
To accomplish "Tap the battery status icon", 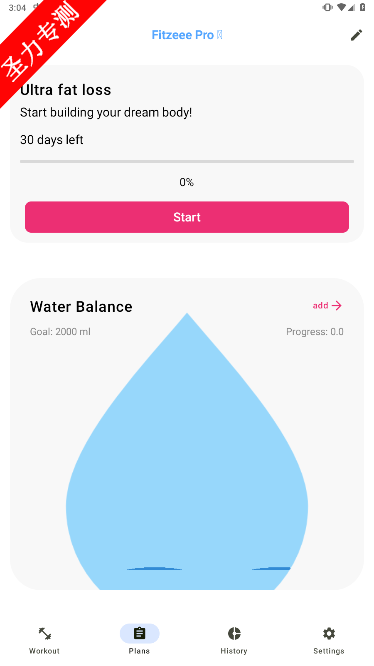I will coord(363,7).
